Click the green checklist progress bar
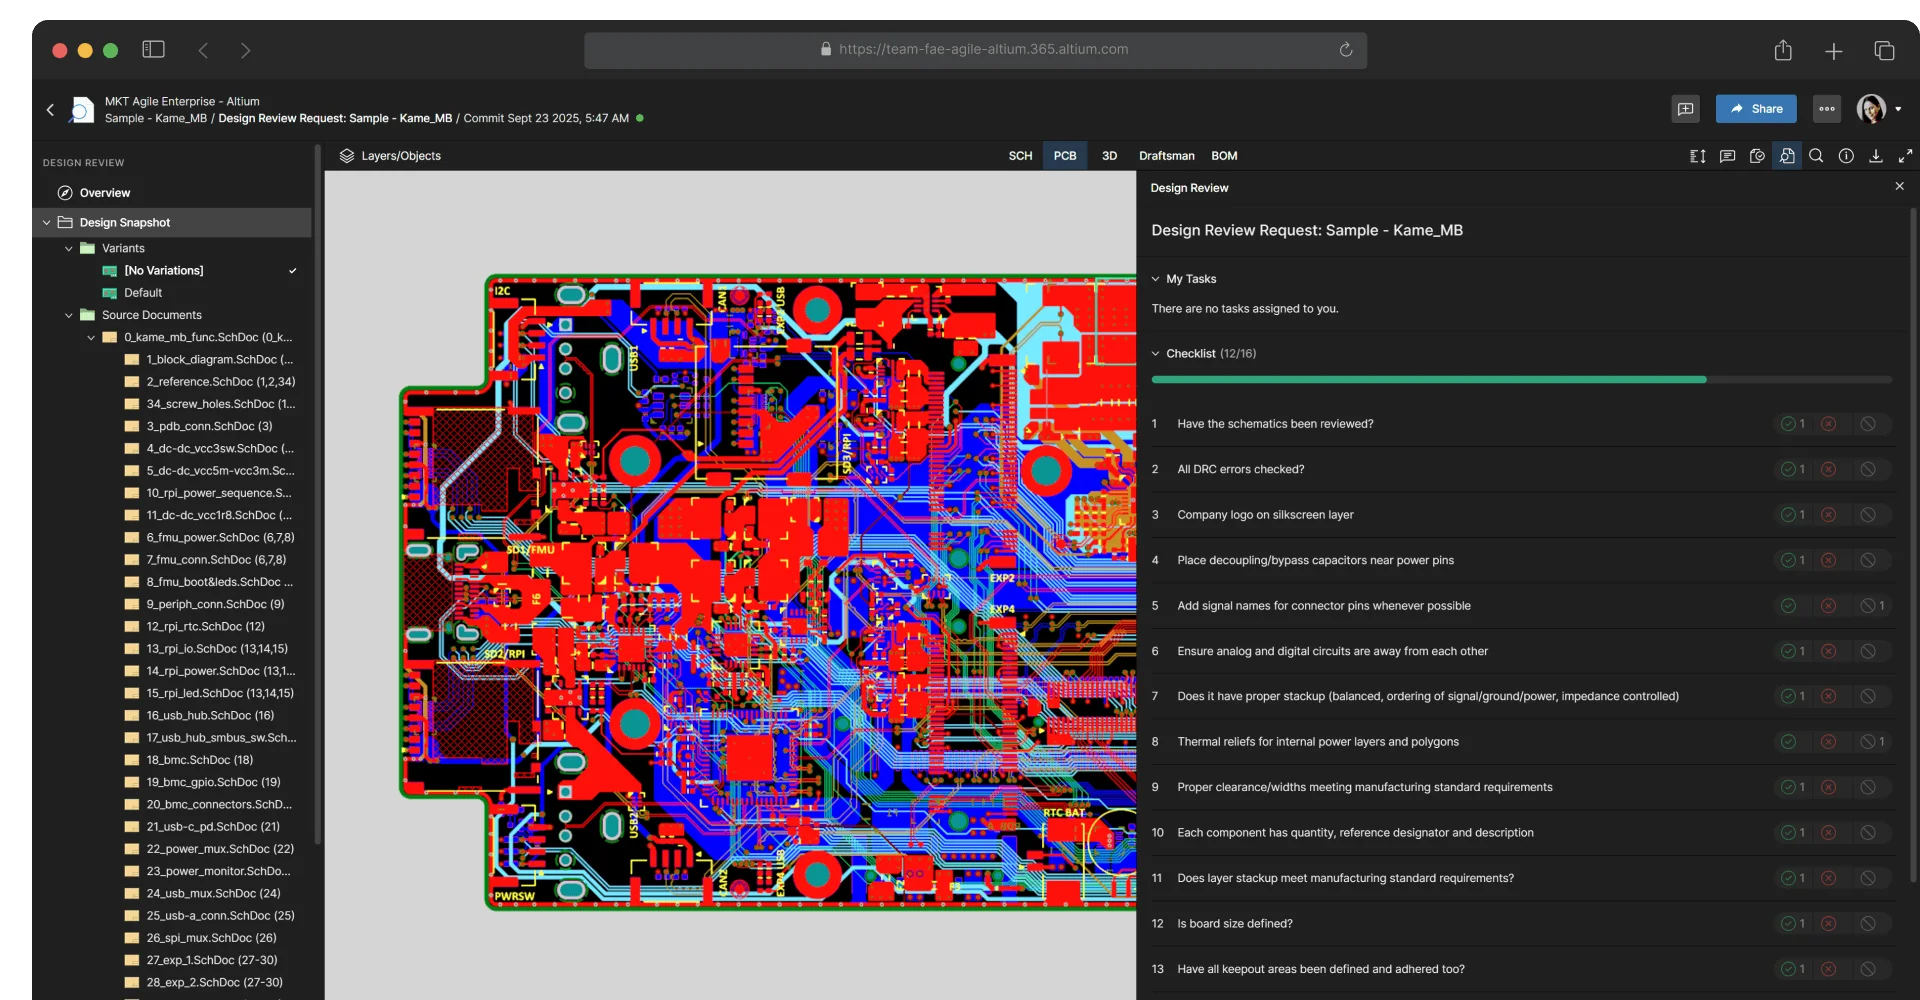The height and width of the screenshot is (1000, 1920). [x=1428, y=380]
